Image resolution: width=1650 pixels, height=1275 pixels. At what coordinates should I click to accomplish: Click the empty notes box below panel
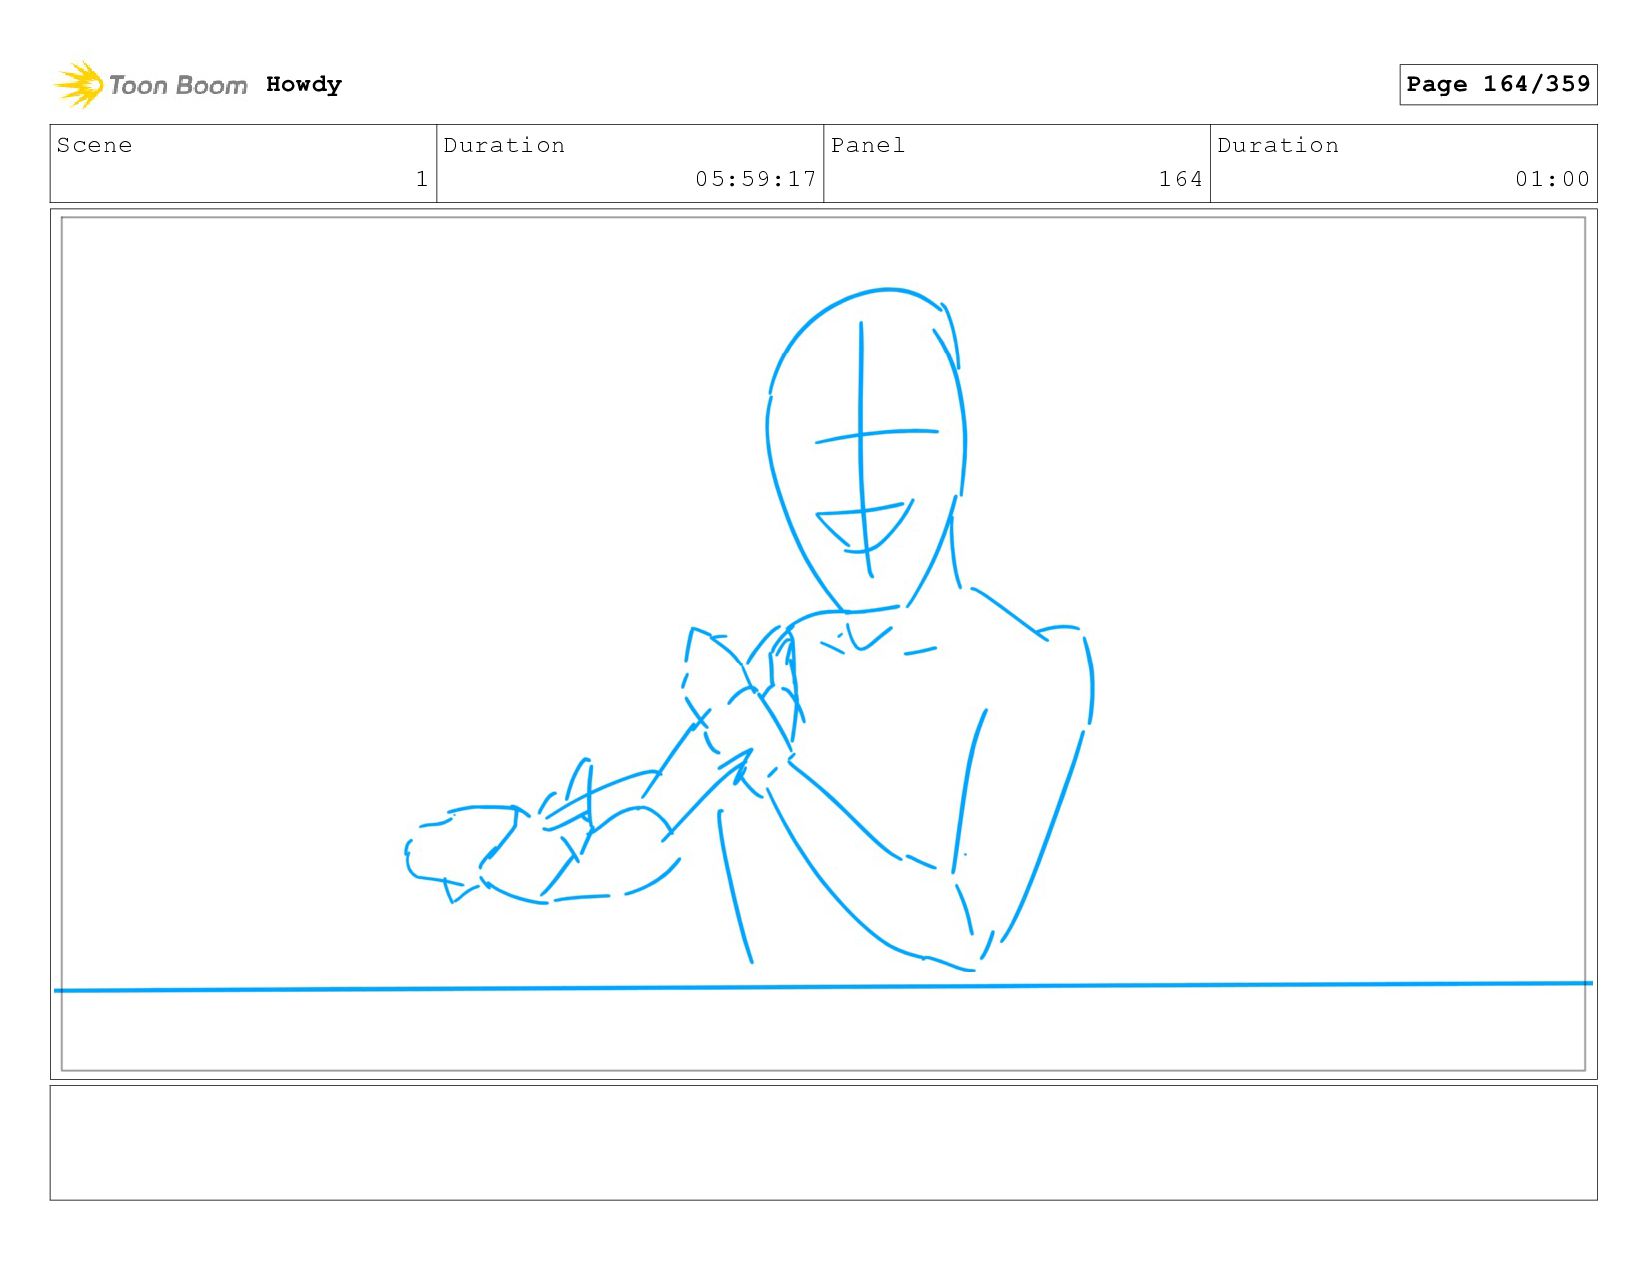pyautogui.click(x=823, y=1143)
